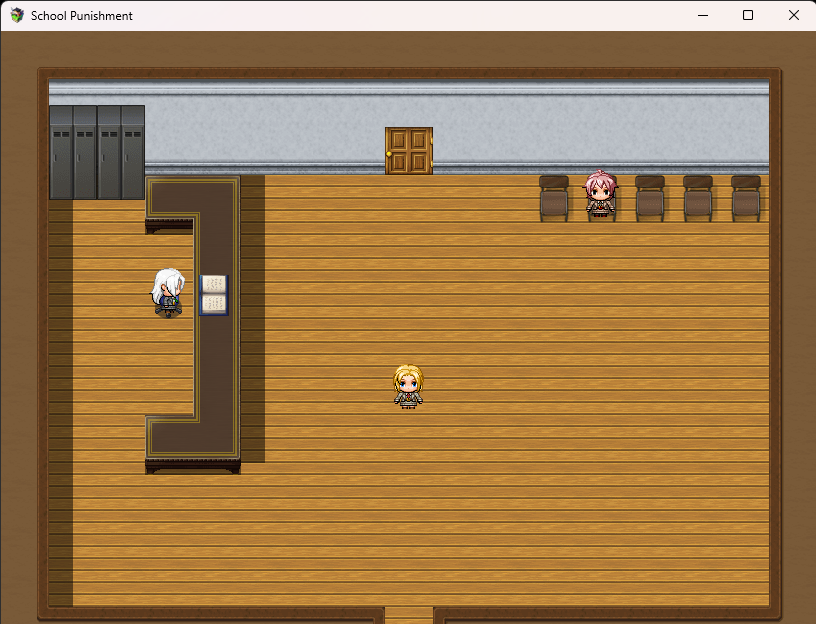Click the south exit opening in the bottom wall
This screenshot has width=816, height=624.
pos(409,615)
